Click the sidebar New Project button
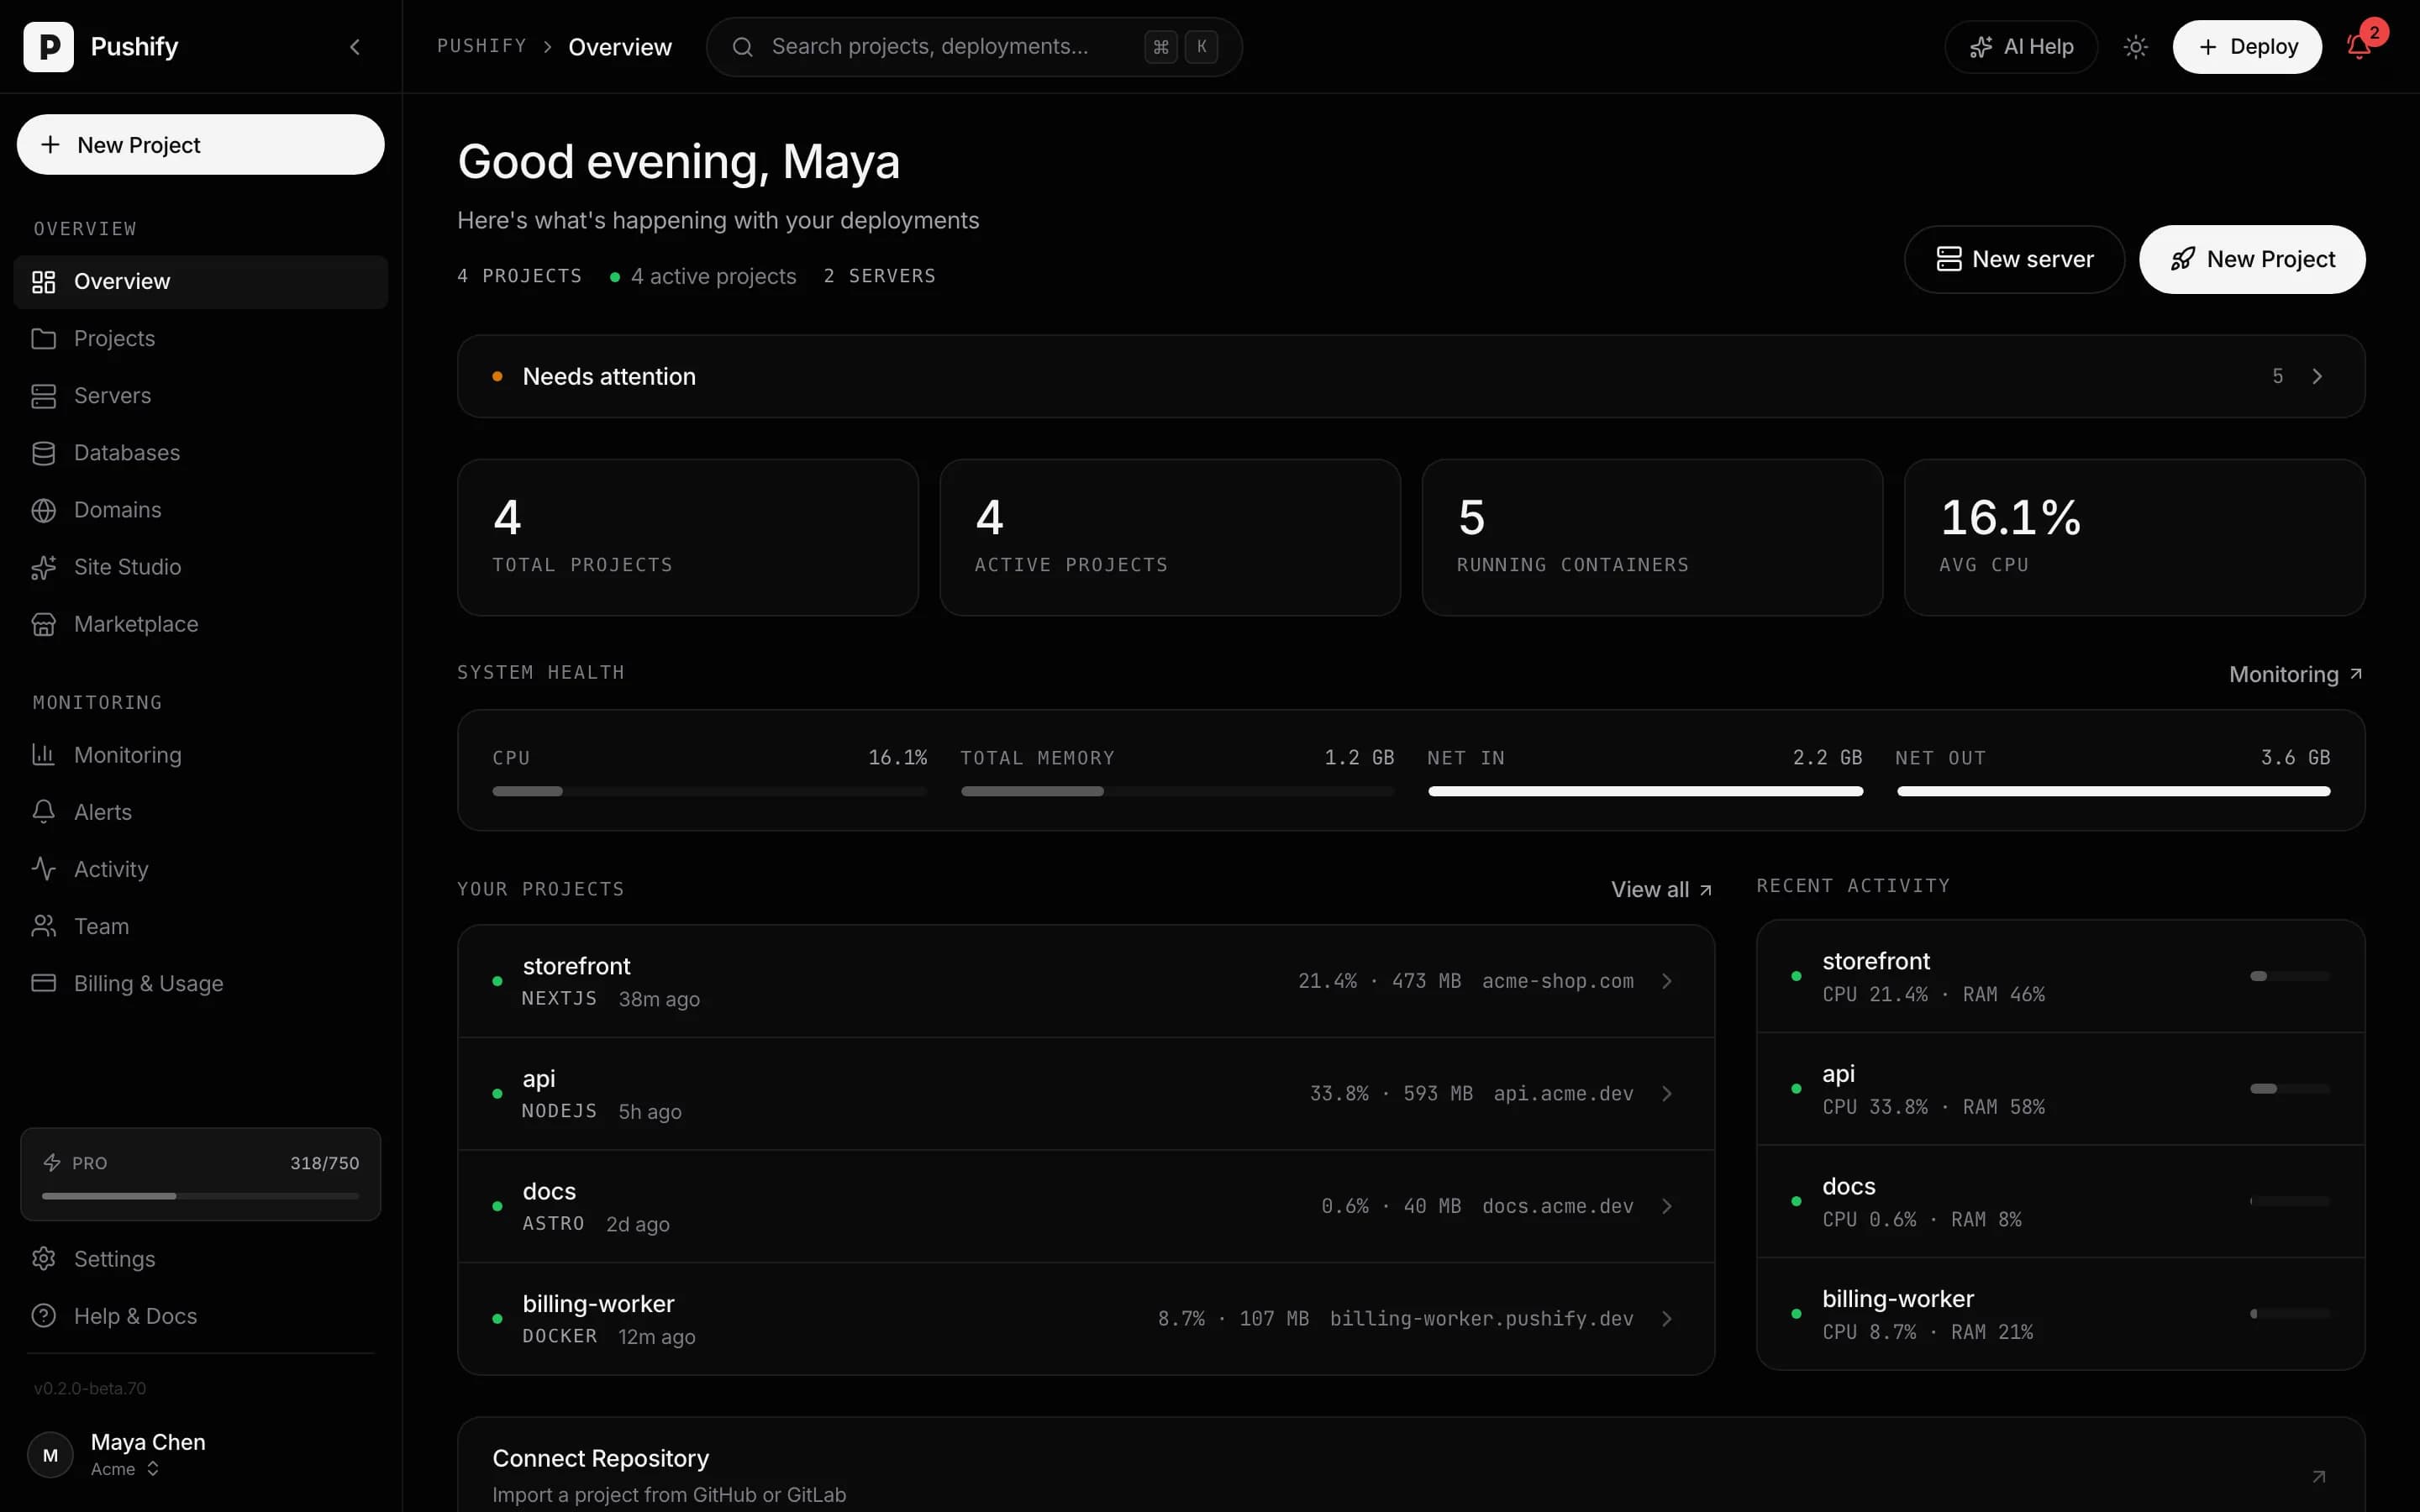The width and height of the screenshot is (2420, 1512). point(200,145)
